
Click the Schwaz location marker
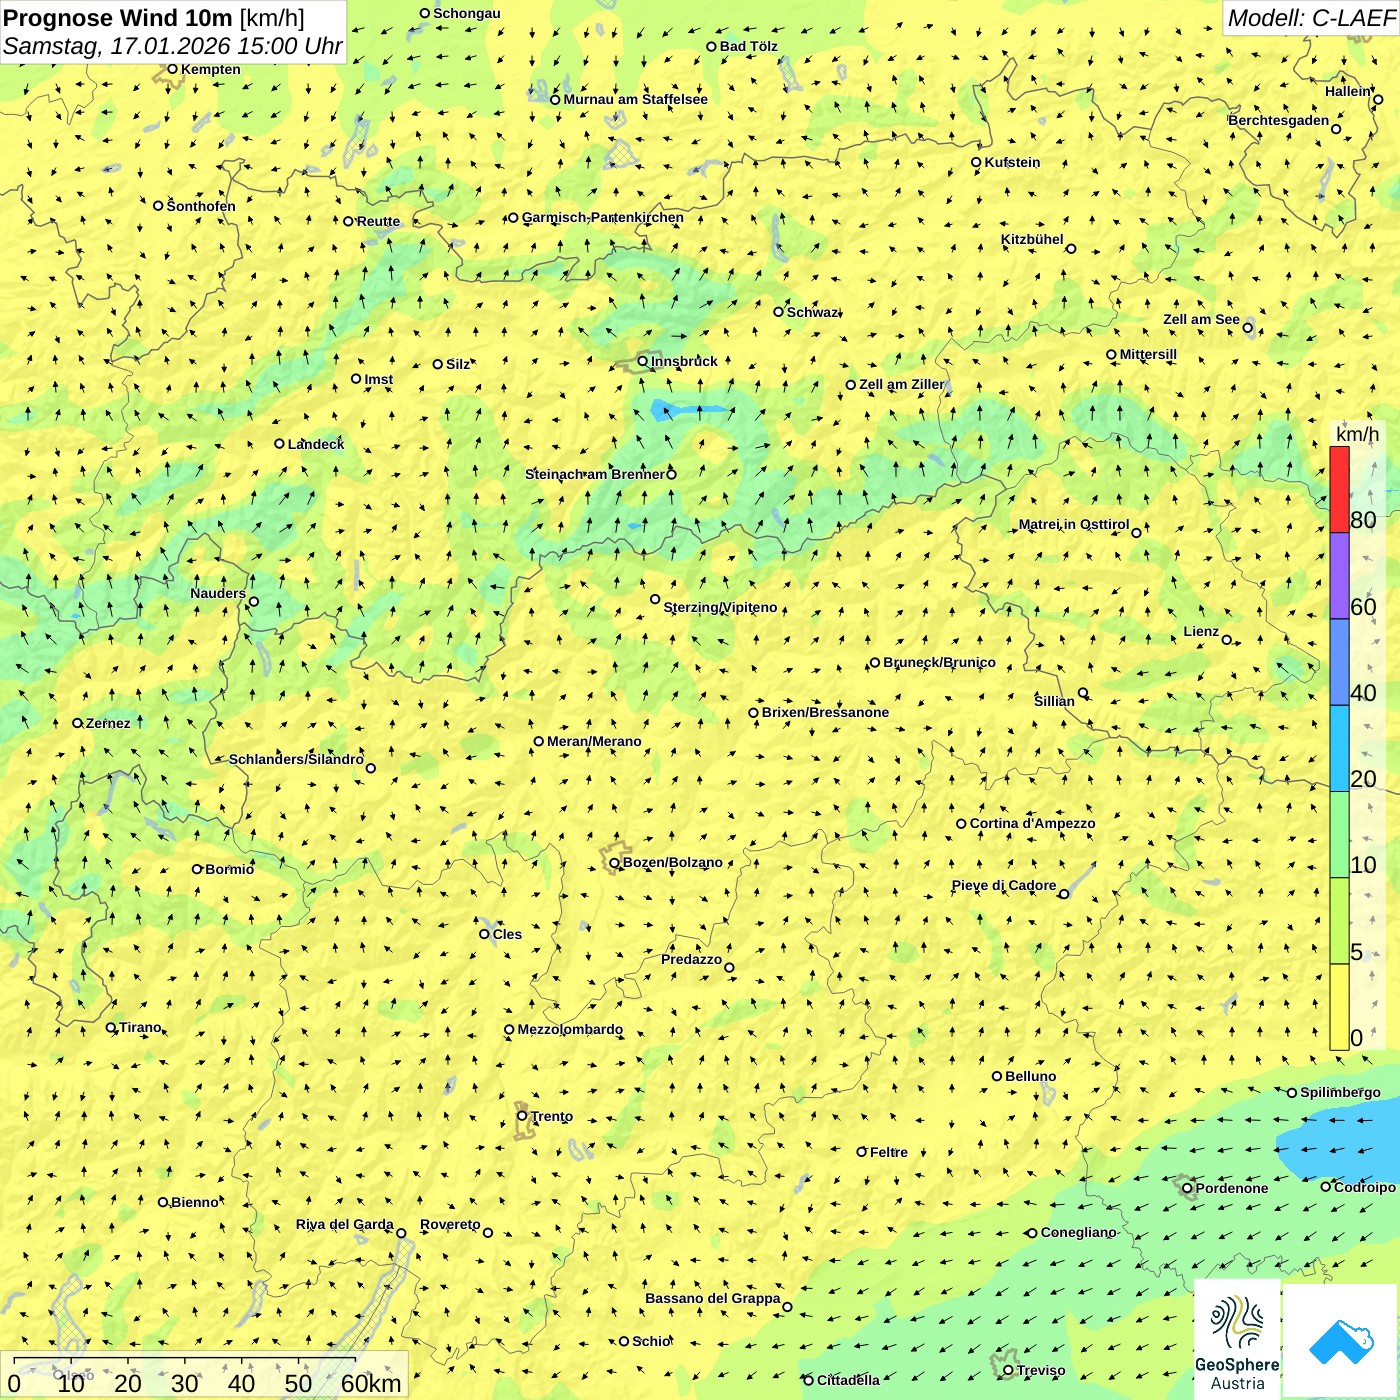pos(779,312)
